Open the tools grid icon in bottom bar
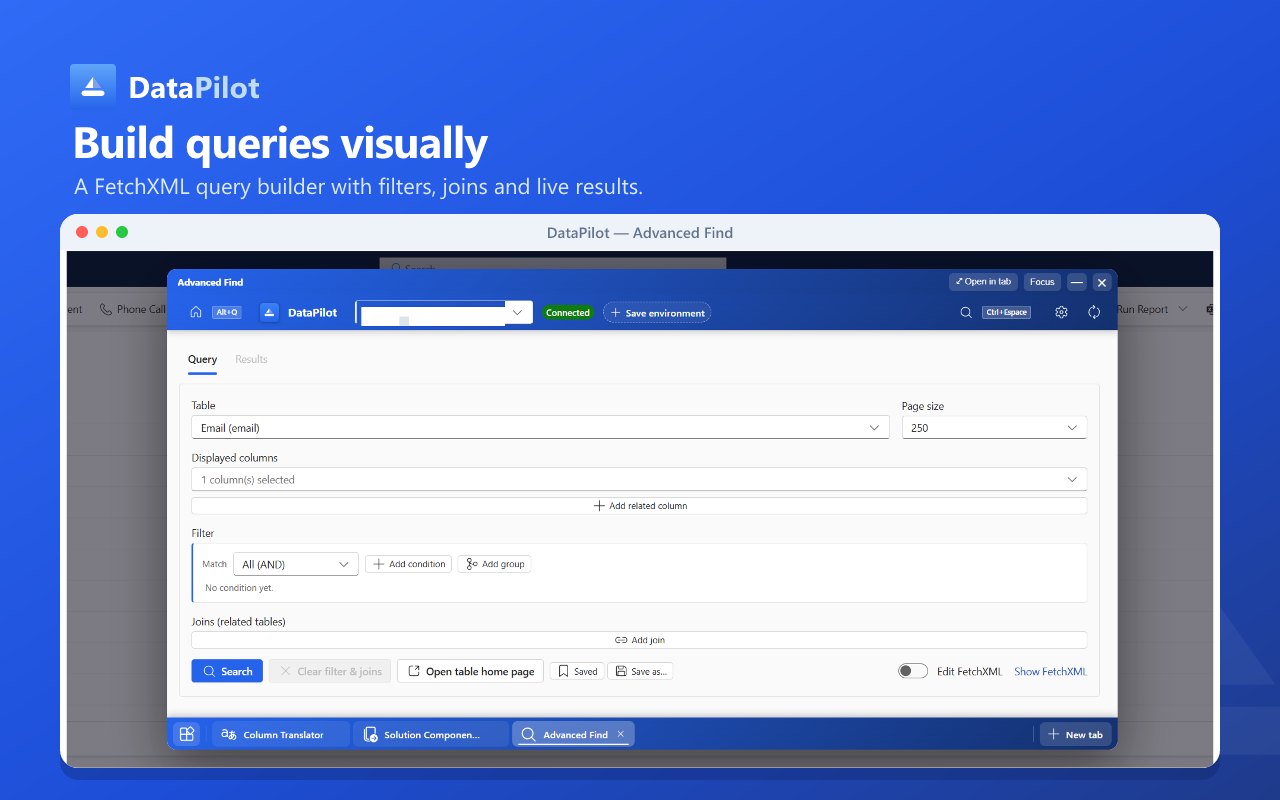1280x800 pixels. [186, 734]
